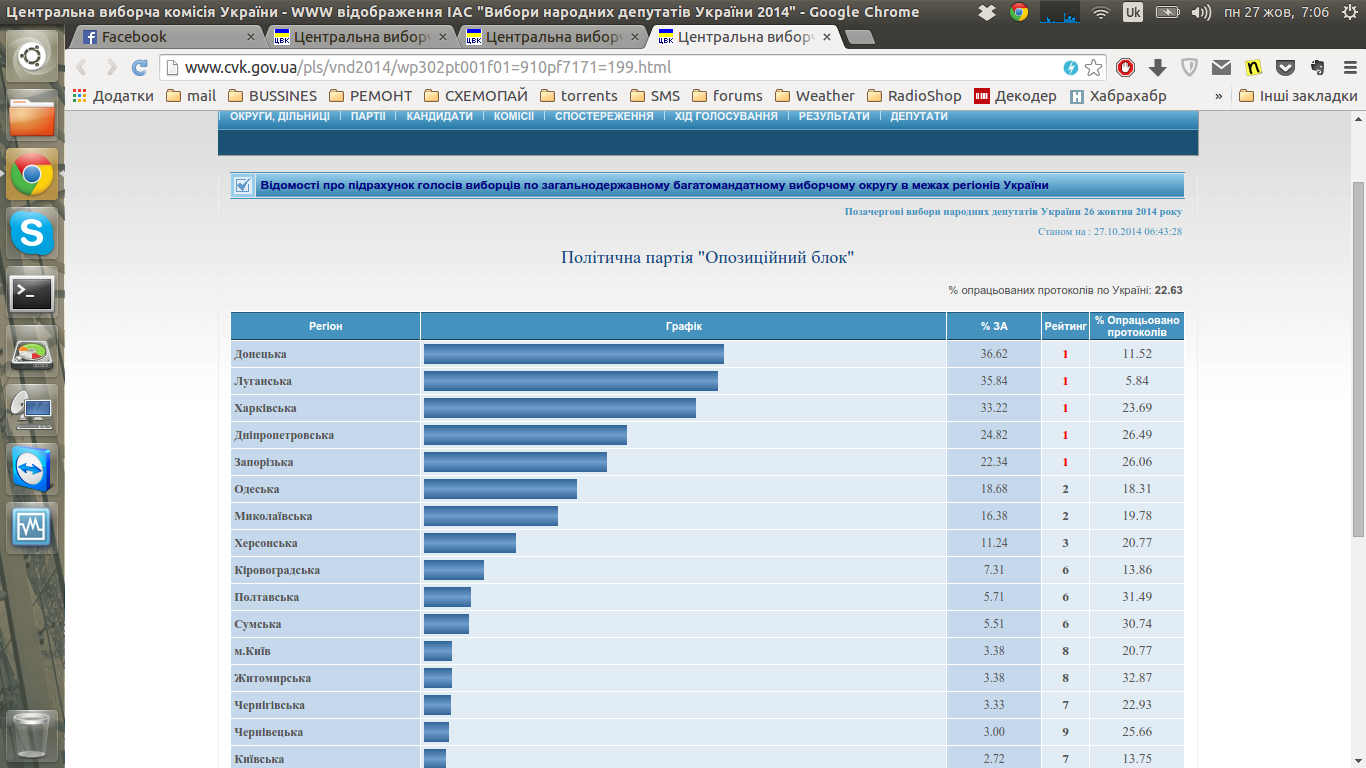Switch to the Facebook tab

[x=165, y=37]
